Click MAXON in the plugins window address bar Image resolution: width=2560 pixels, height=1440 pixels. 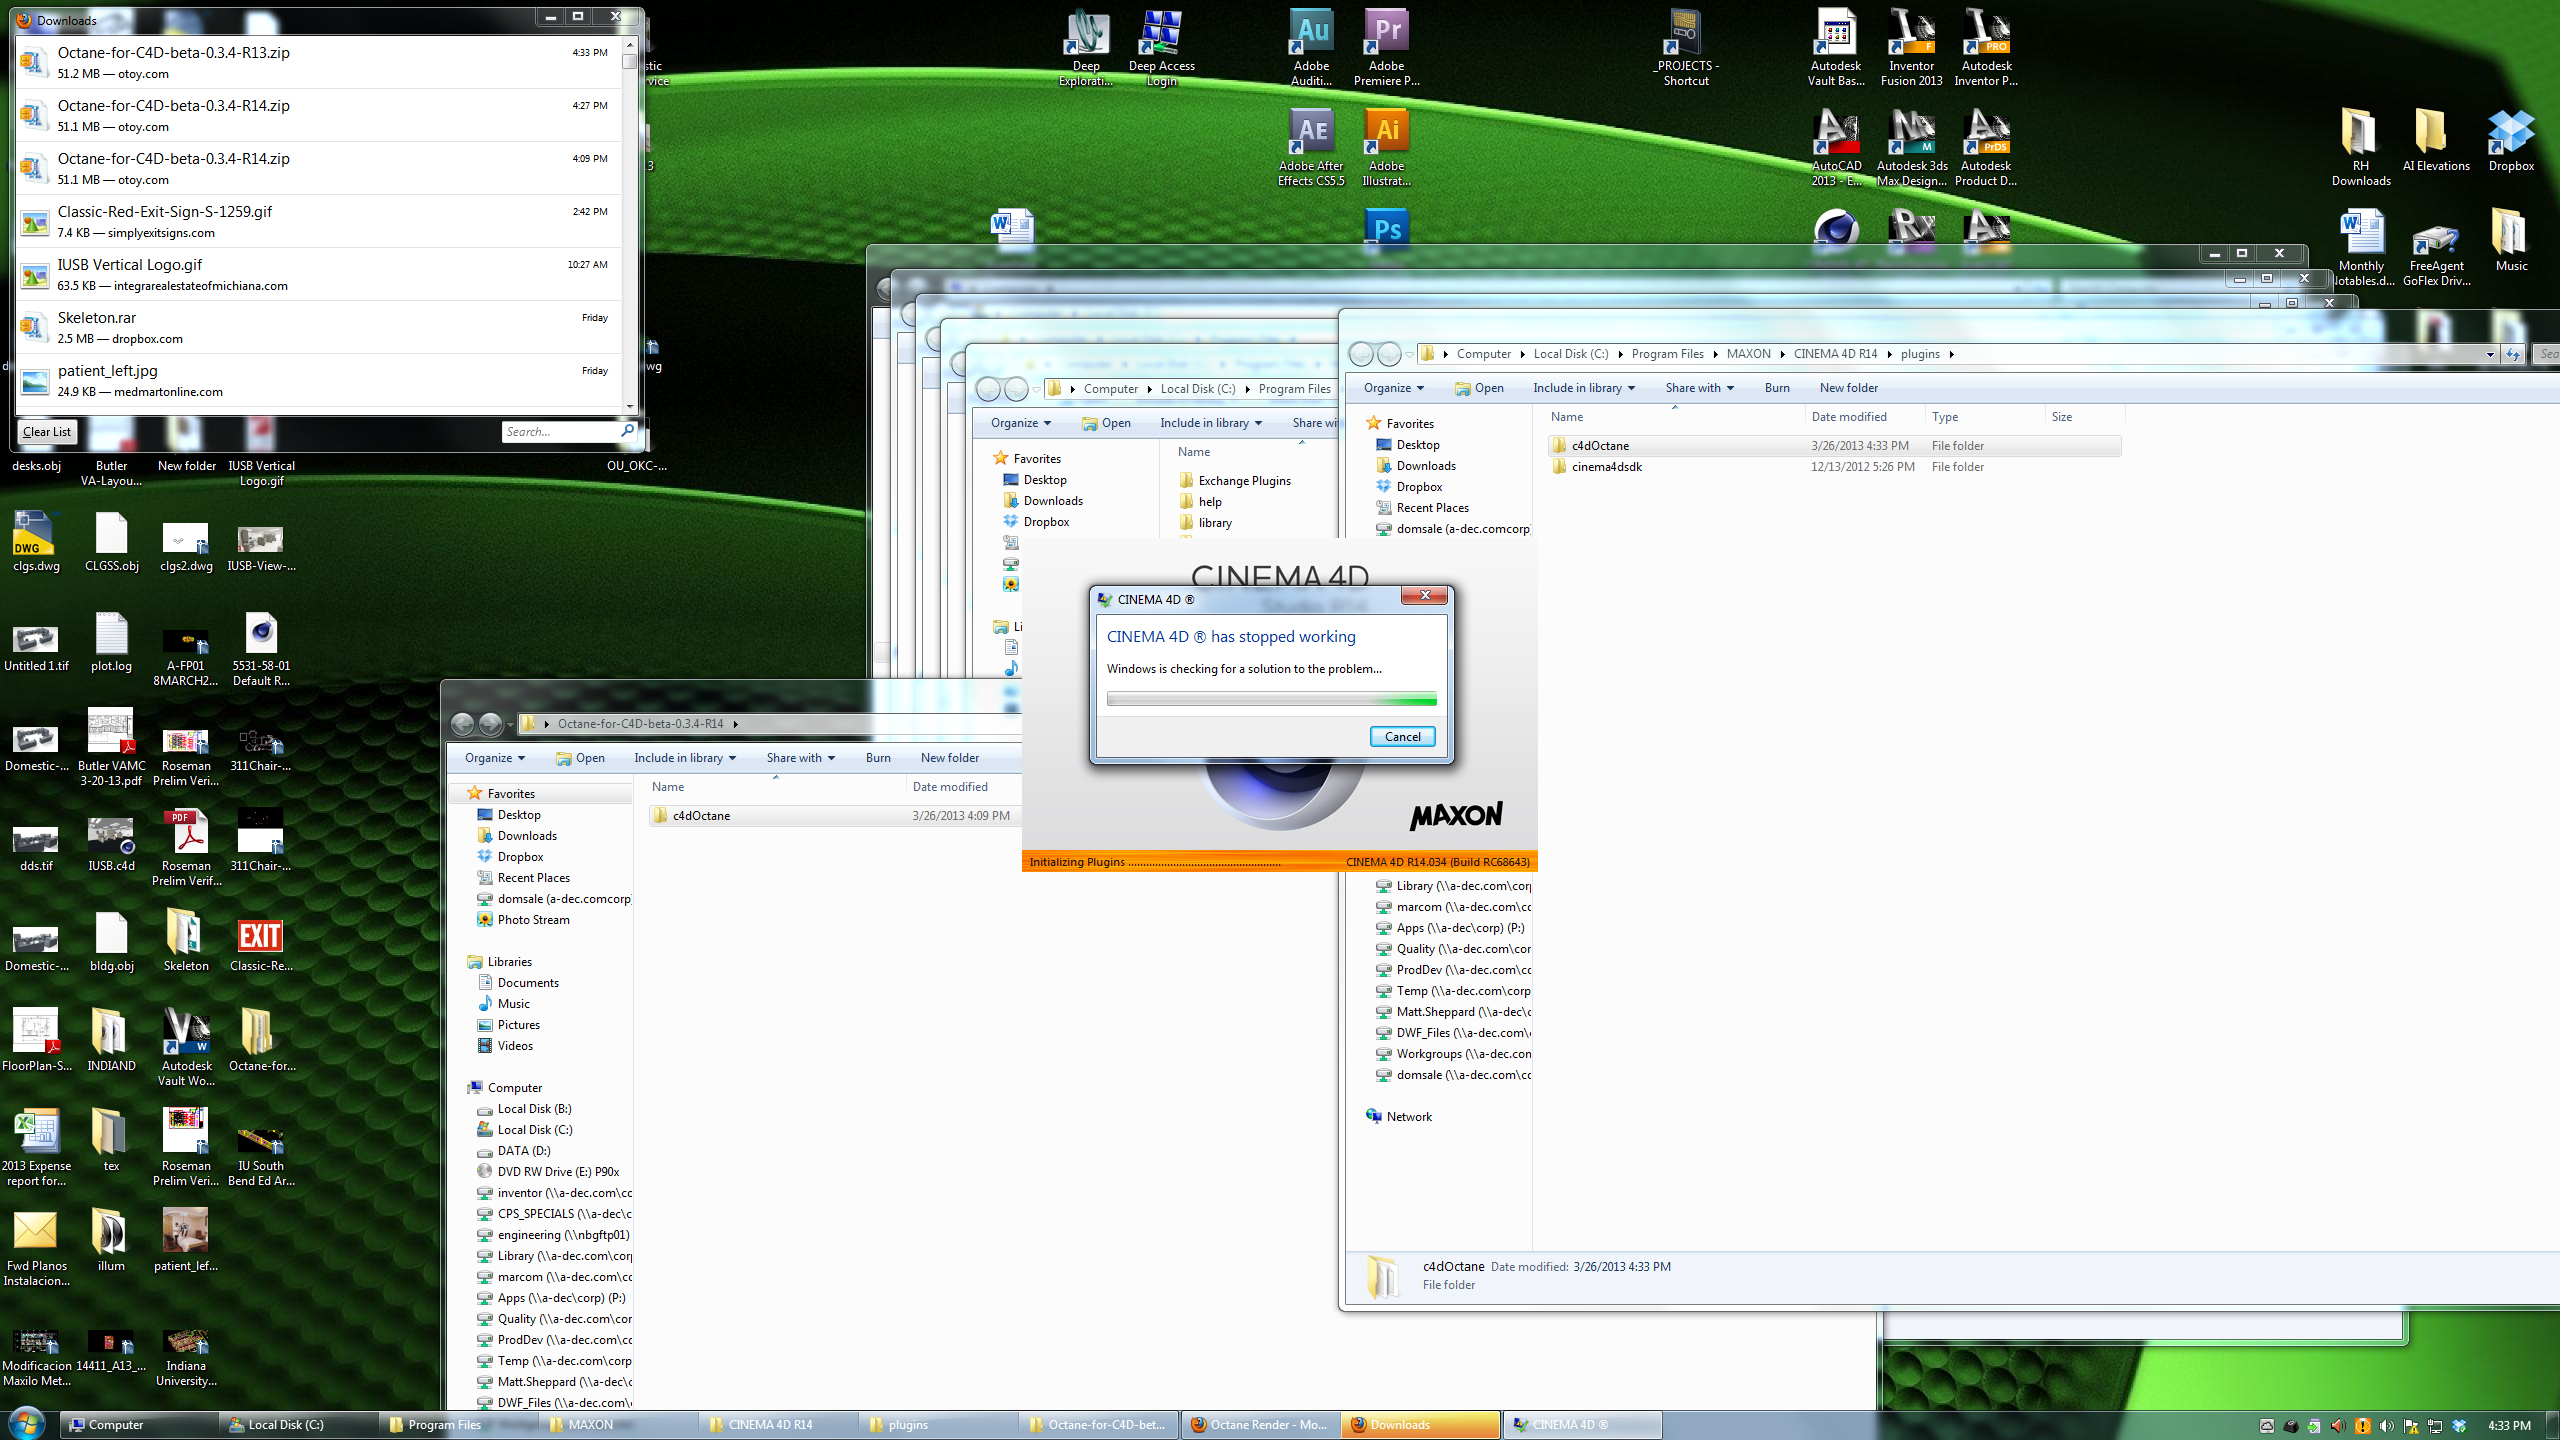click(1748, 354)
